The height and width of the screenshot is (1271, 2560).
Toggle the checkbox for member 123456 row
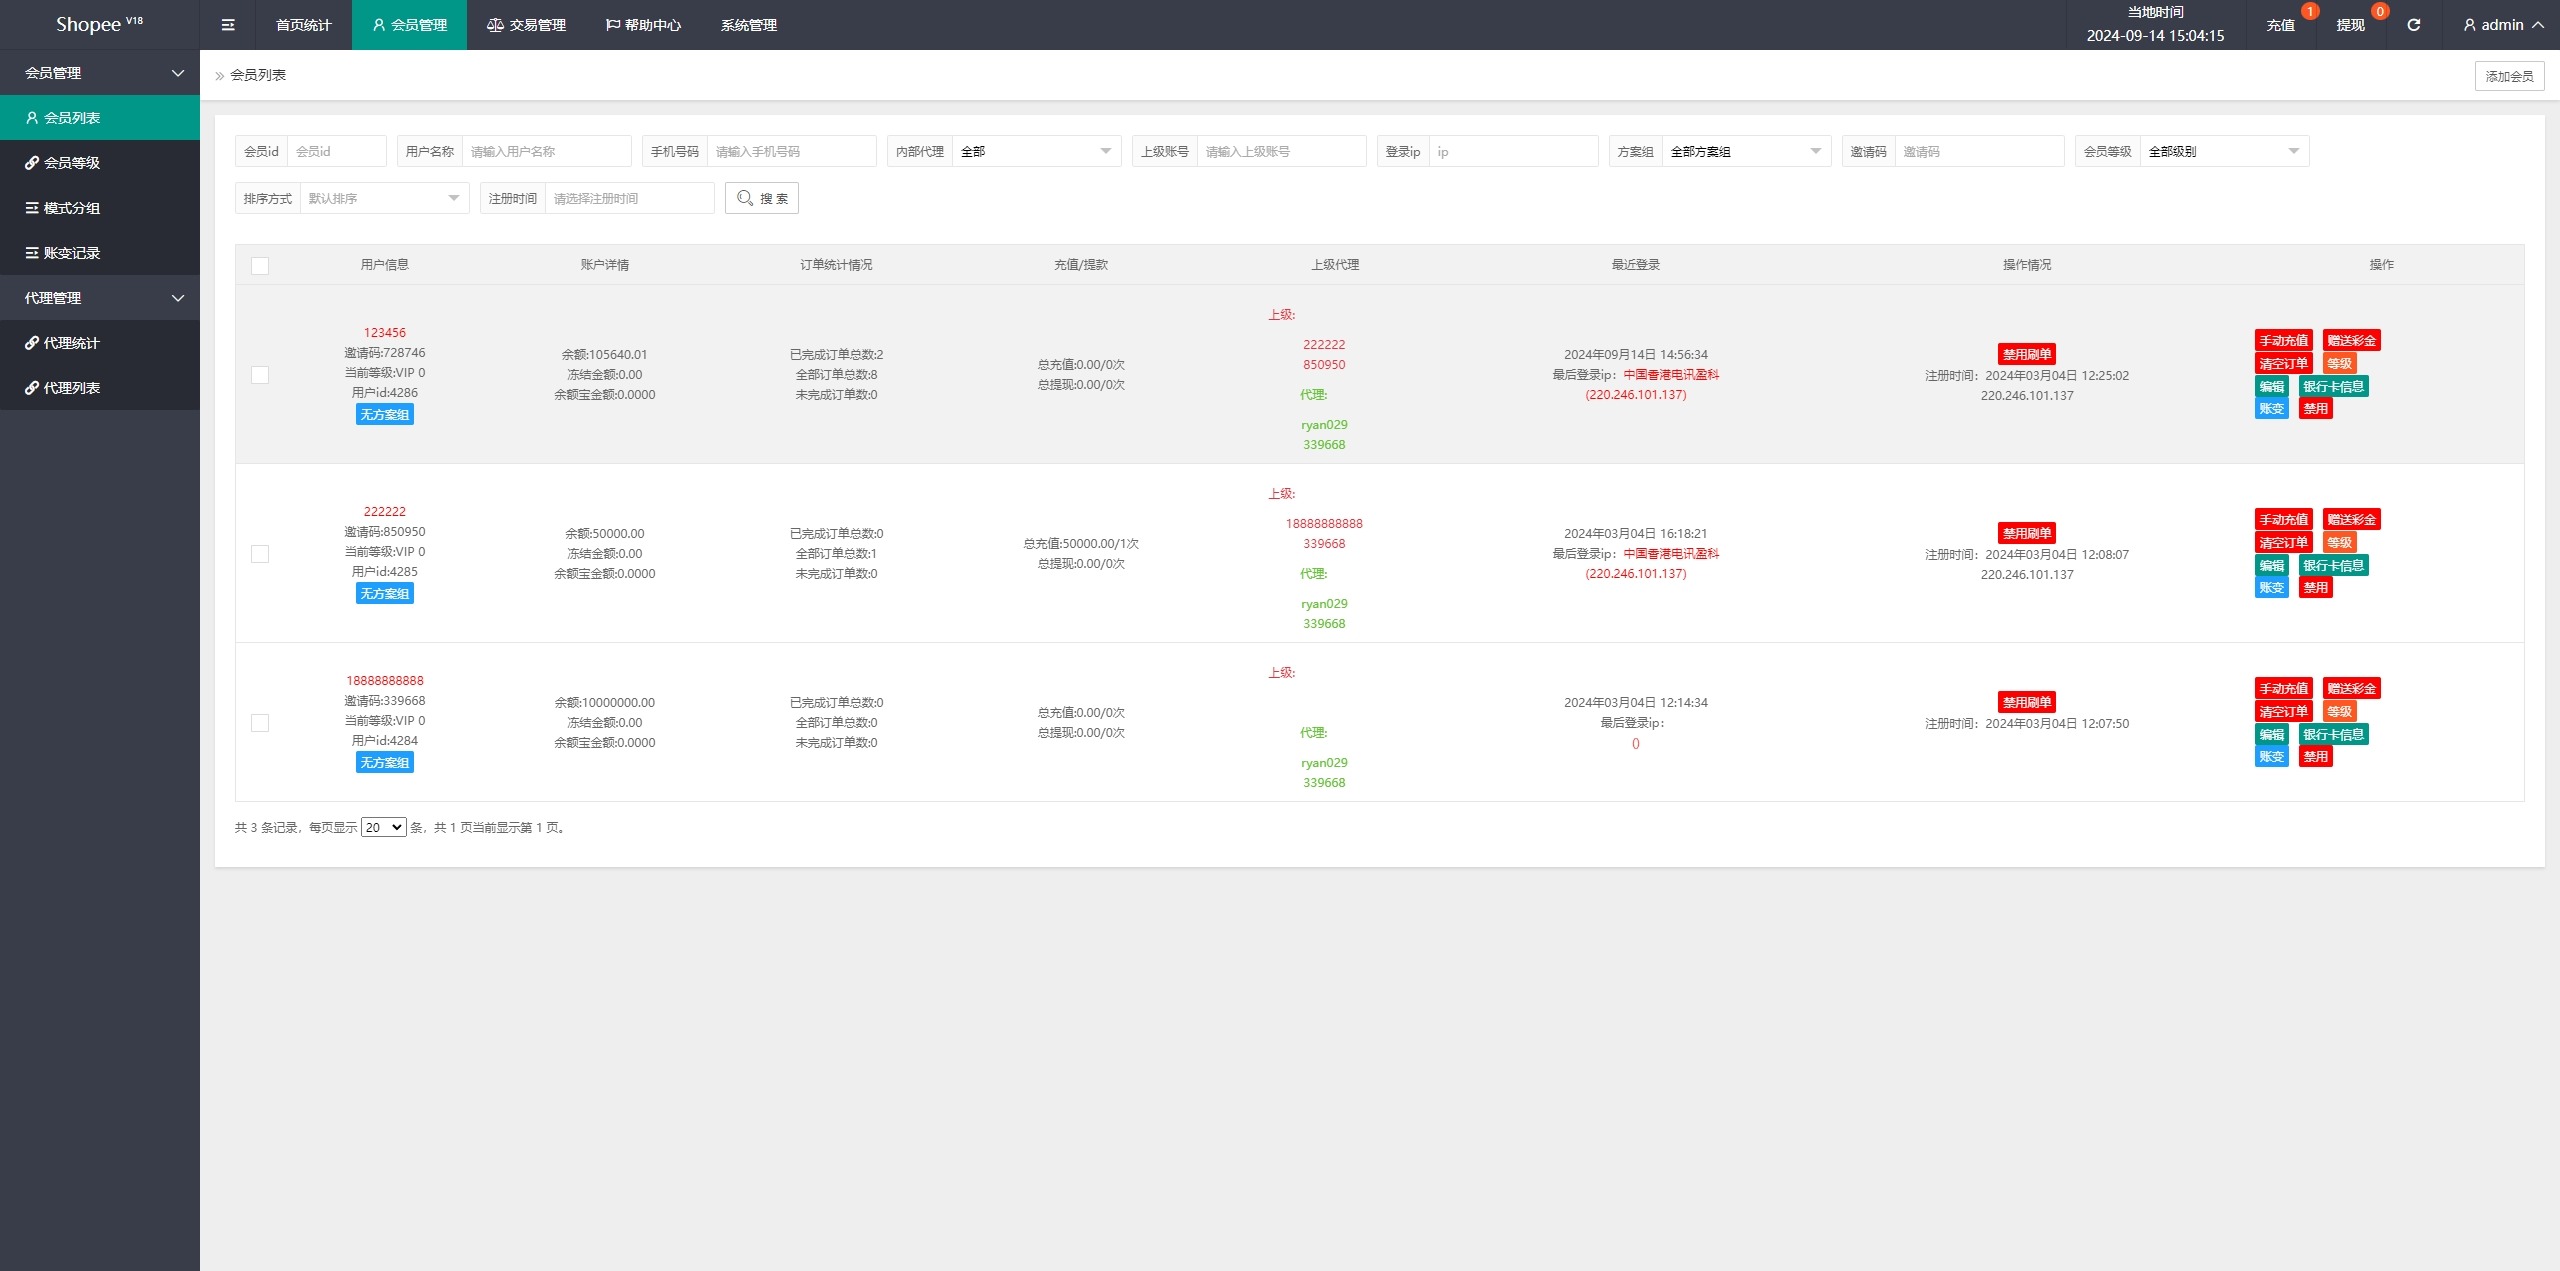click(260, 376)
